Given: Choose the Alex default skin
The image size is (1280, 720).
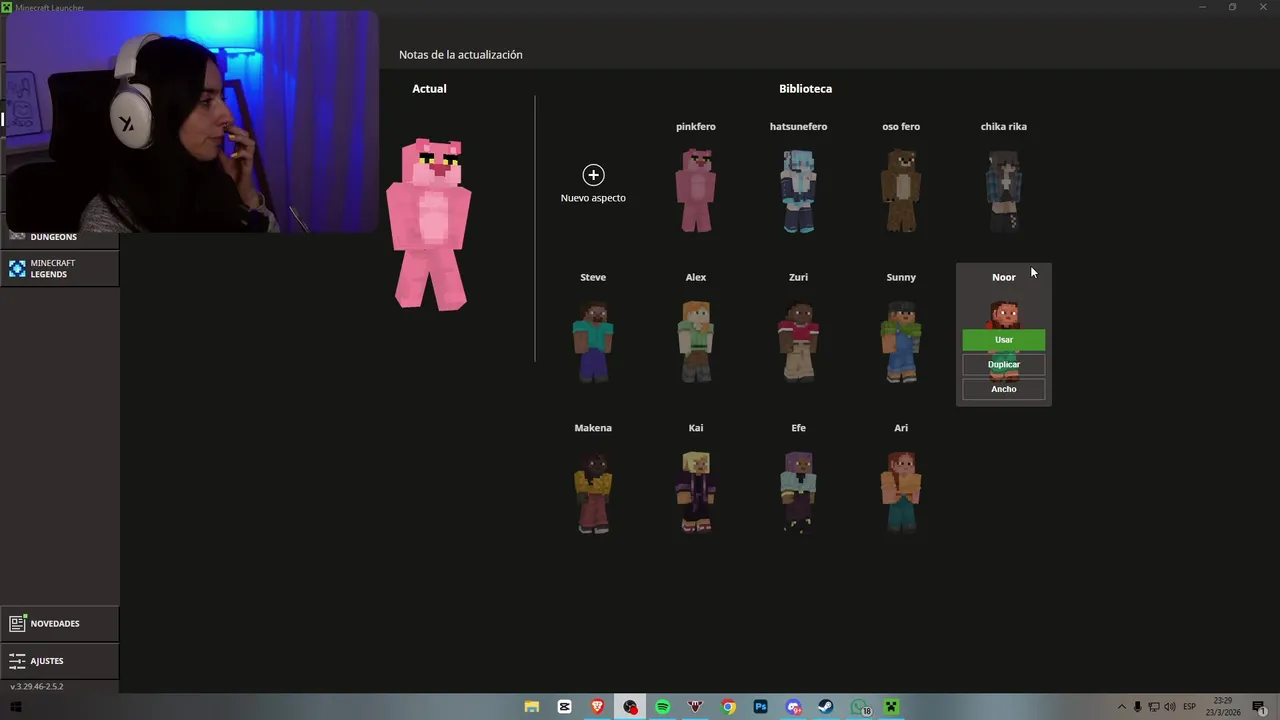Looking at the screenshot, I should [696, 341].
